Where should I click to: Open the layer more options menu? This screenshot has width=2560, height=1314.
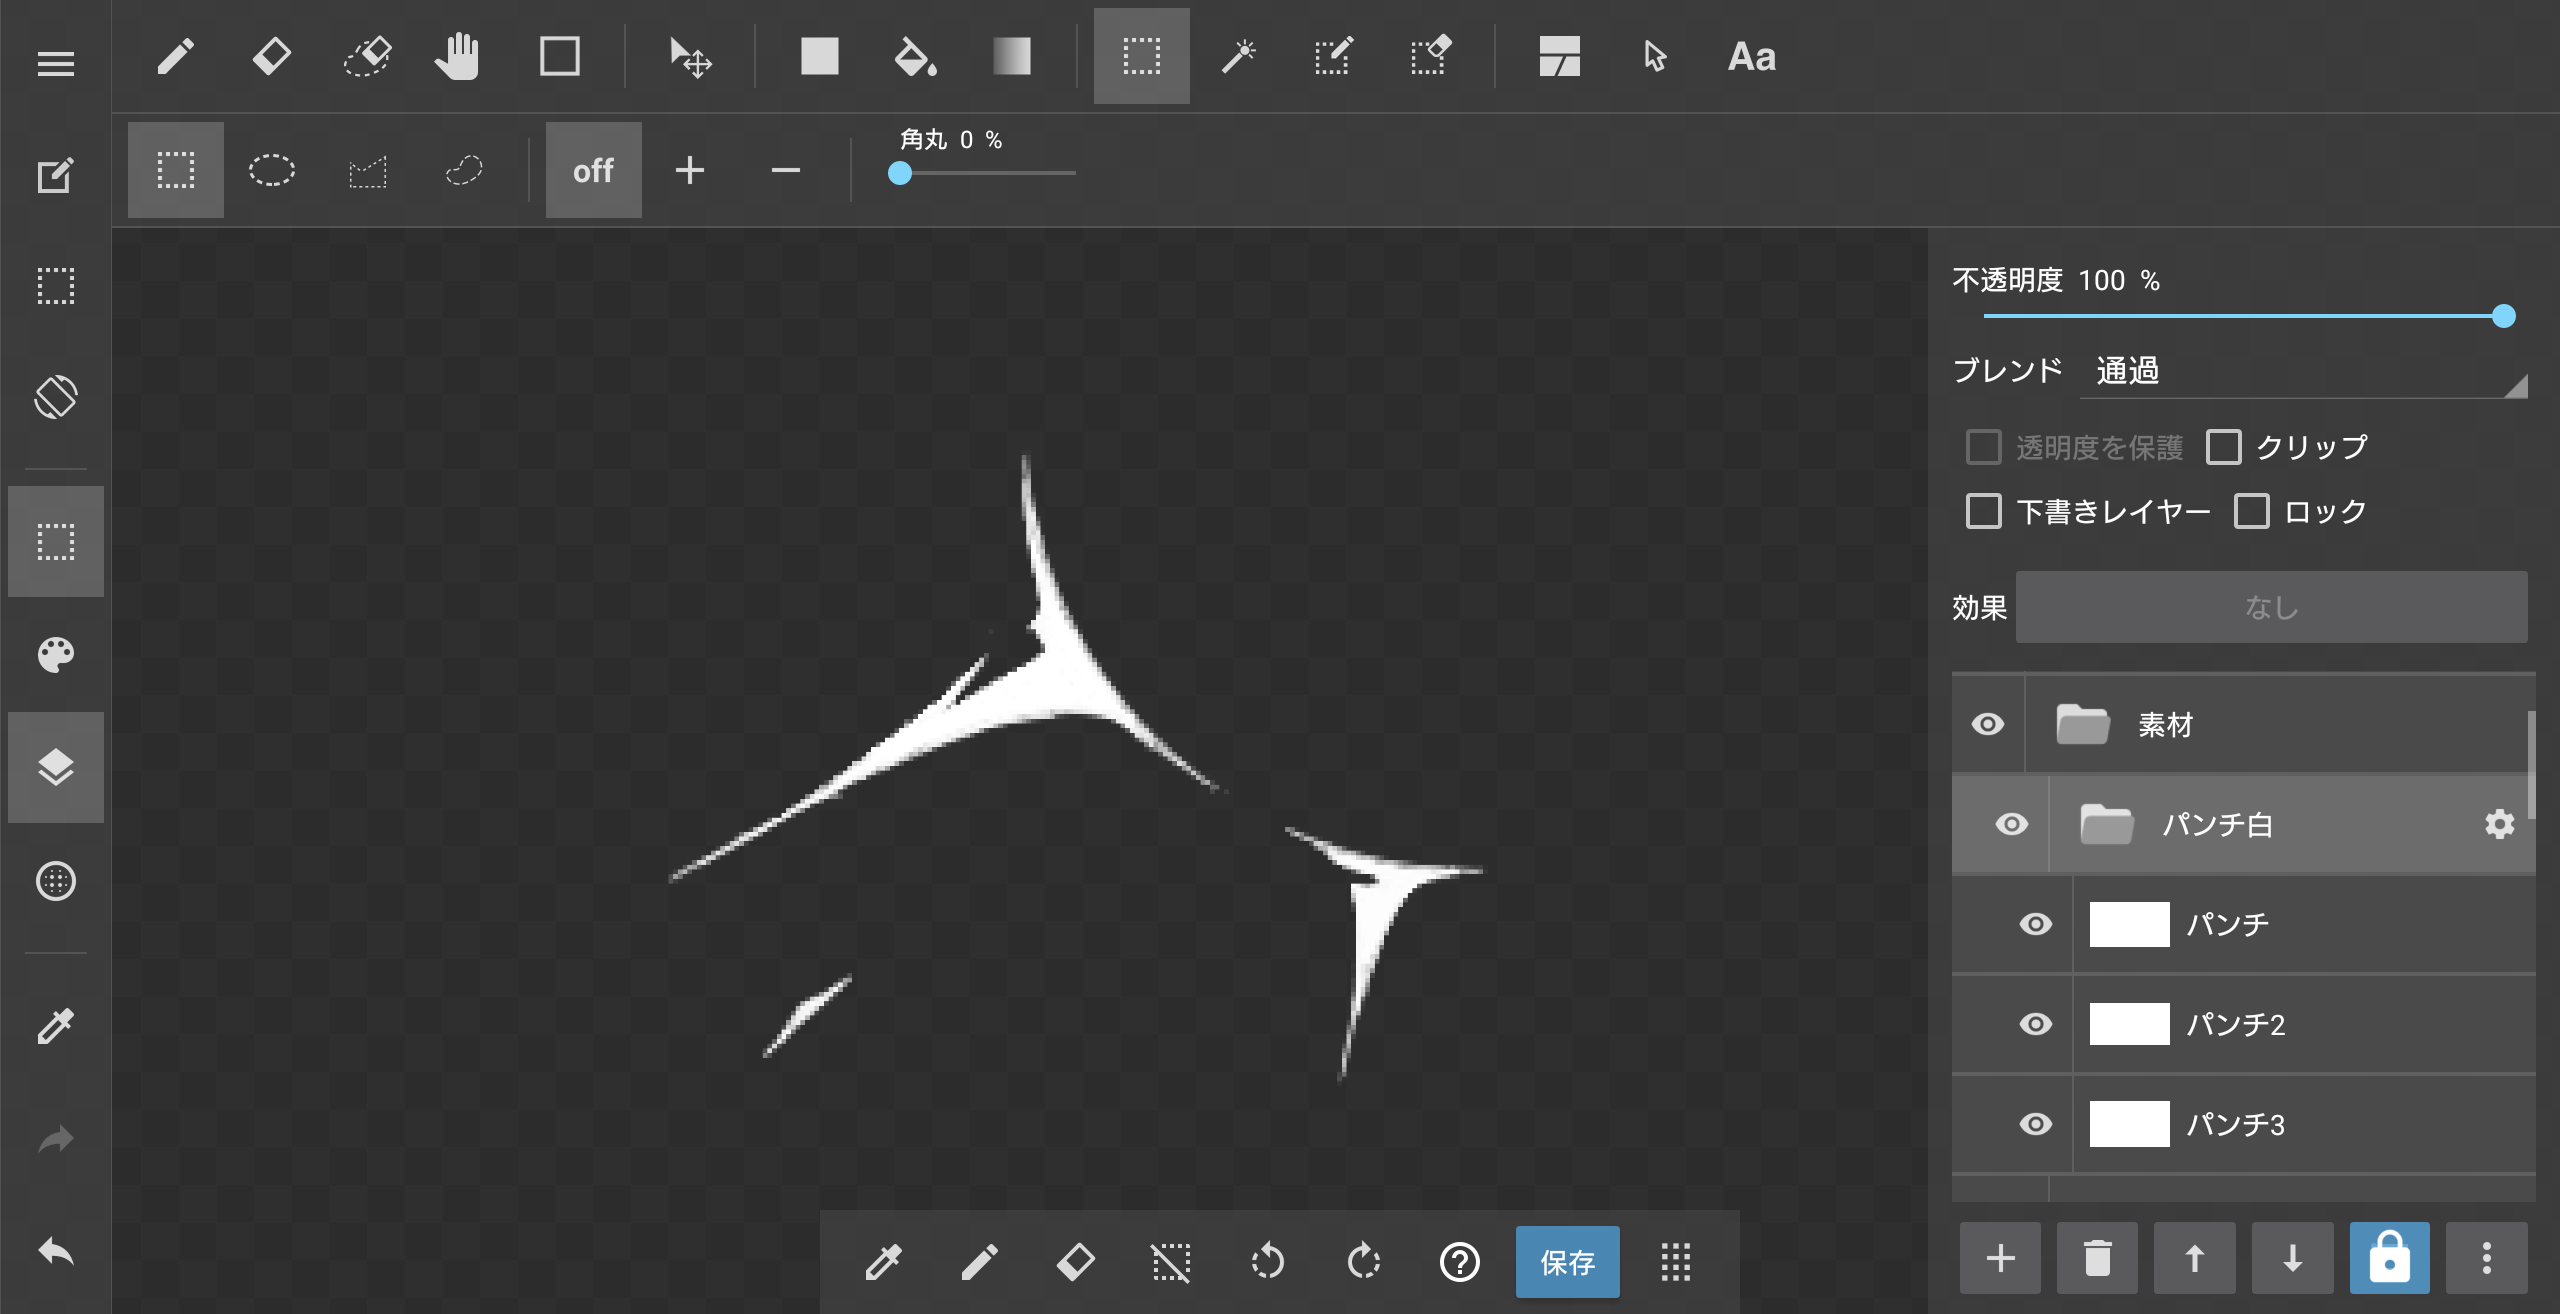pos(2486,1258)
